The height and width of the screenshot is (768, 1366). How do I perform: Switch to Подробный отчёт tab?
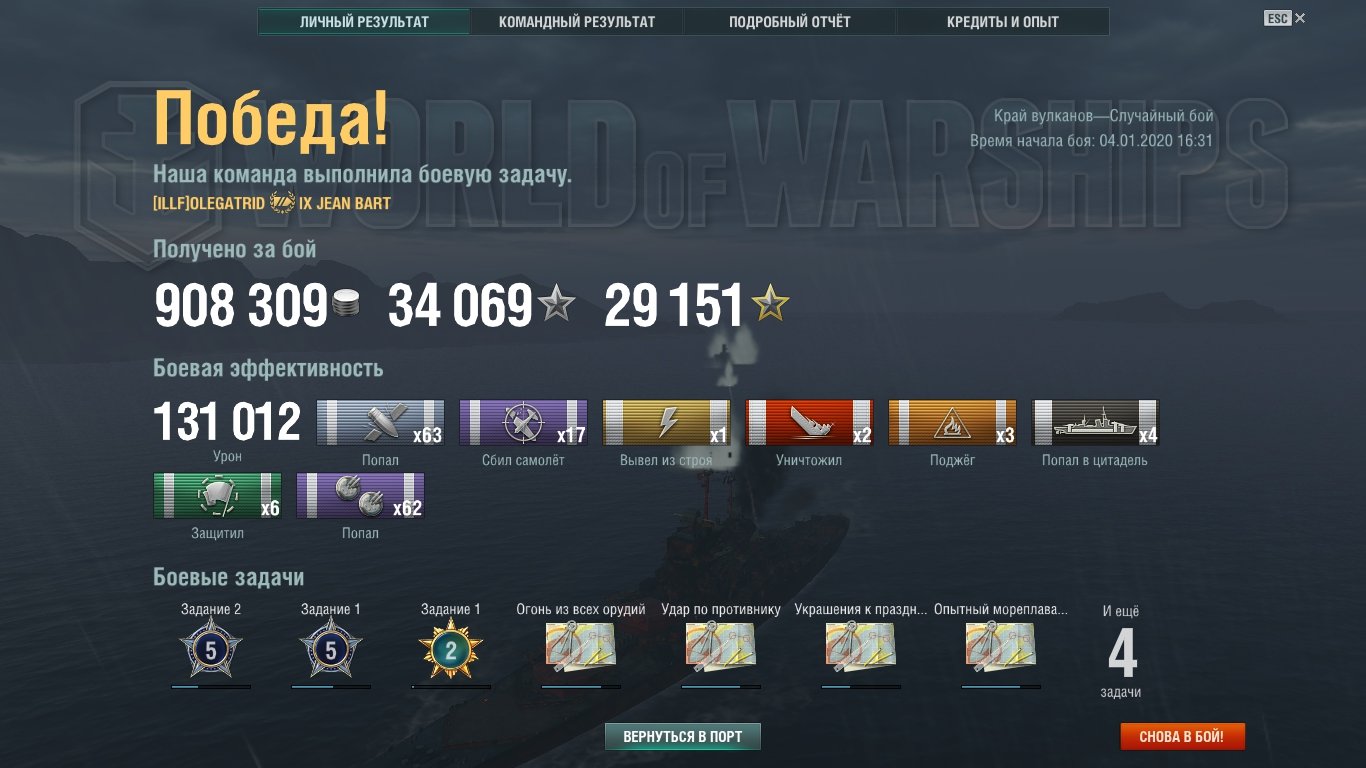(x=790, y=21)
